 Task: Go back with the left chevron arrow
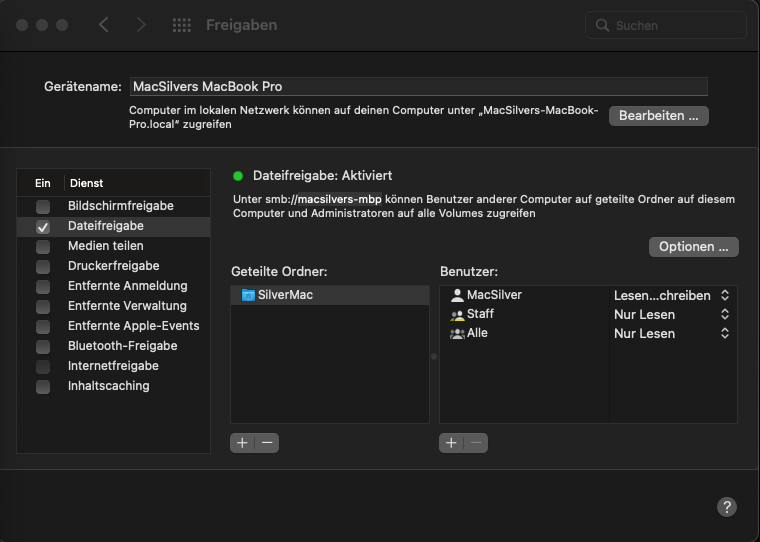(x=103, y=25)
